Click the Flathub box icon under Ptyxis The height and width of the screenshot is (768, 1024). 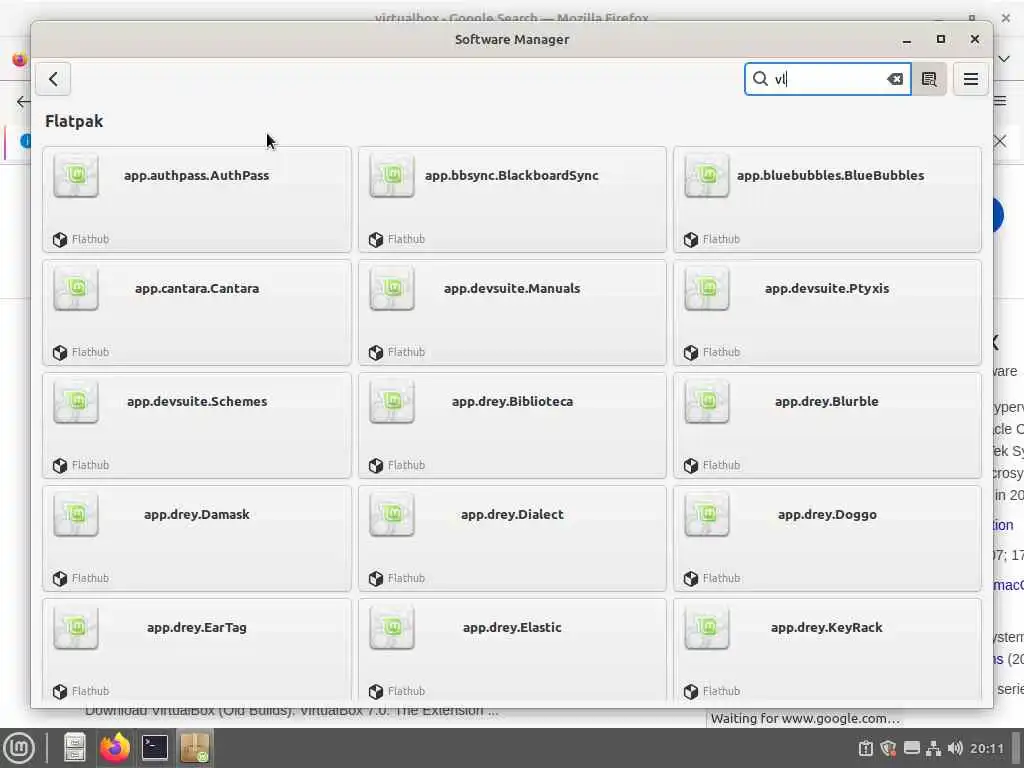(691, 353)
